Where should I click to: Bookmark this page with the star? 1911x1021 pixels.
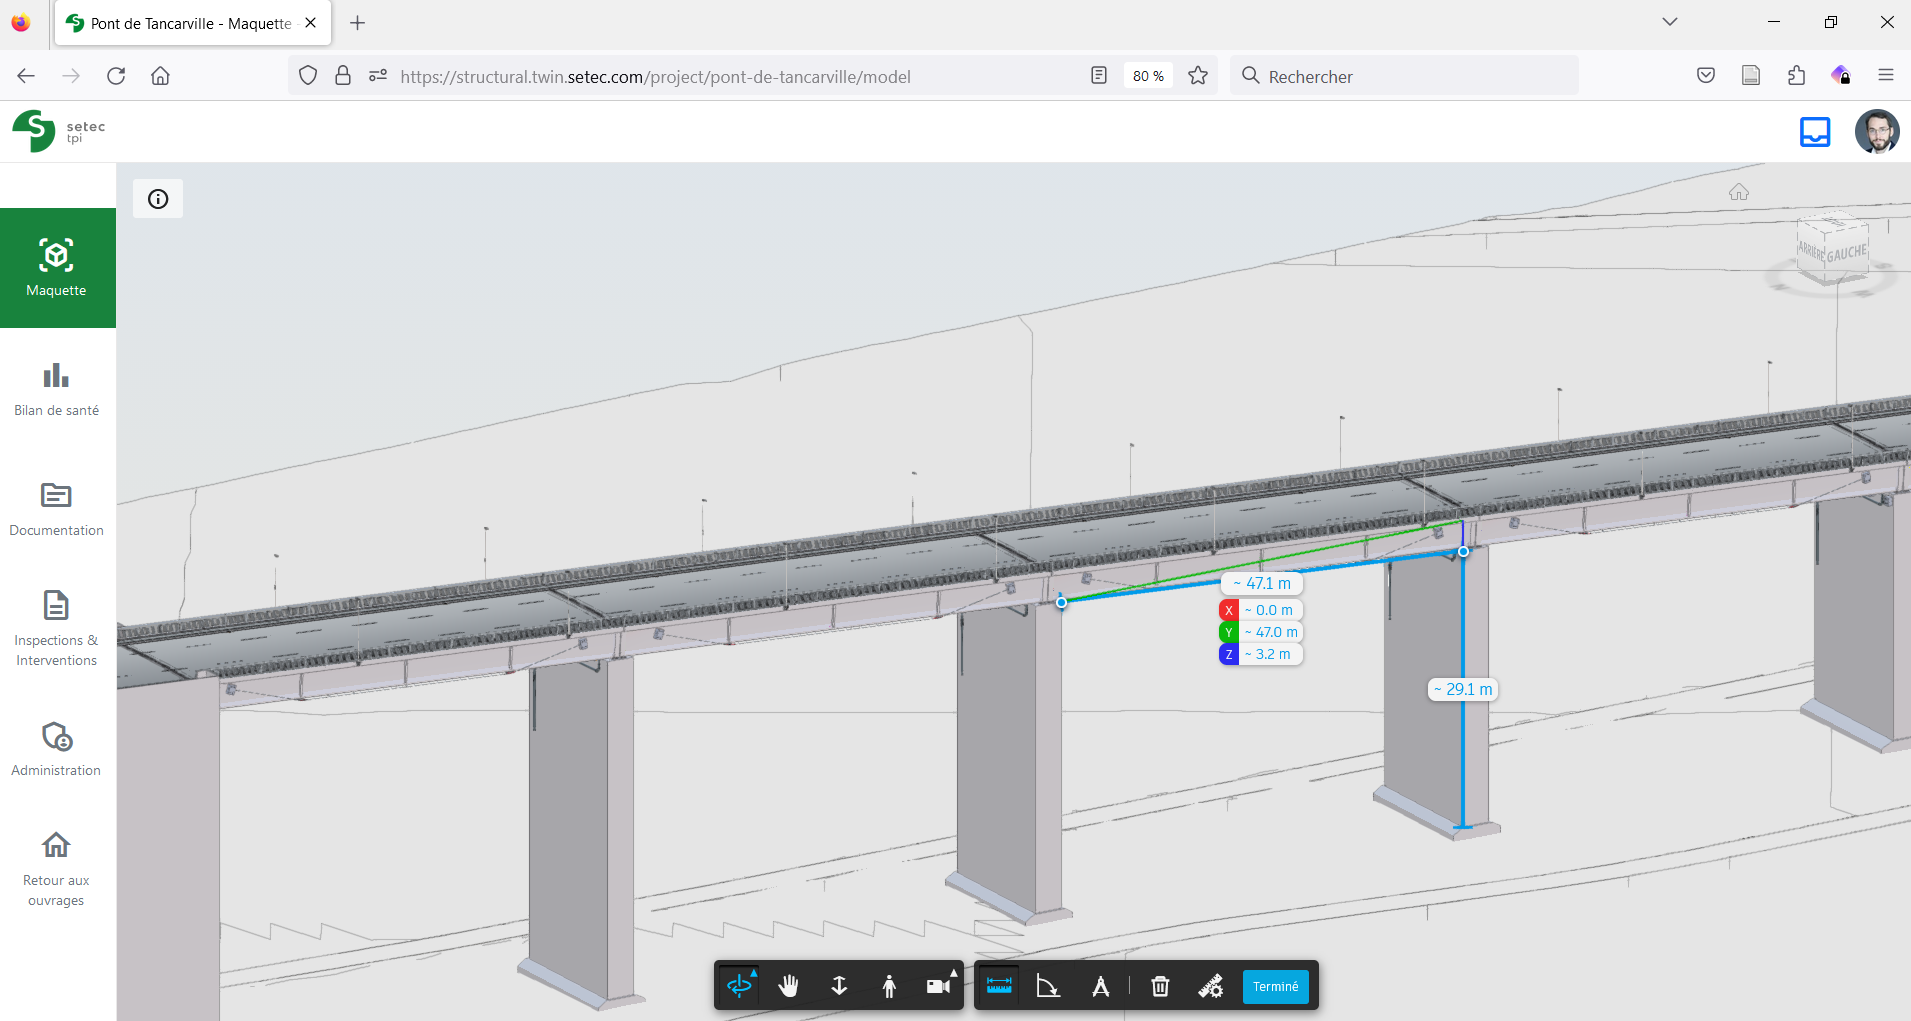click(1198, 76)
